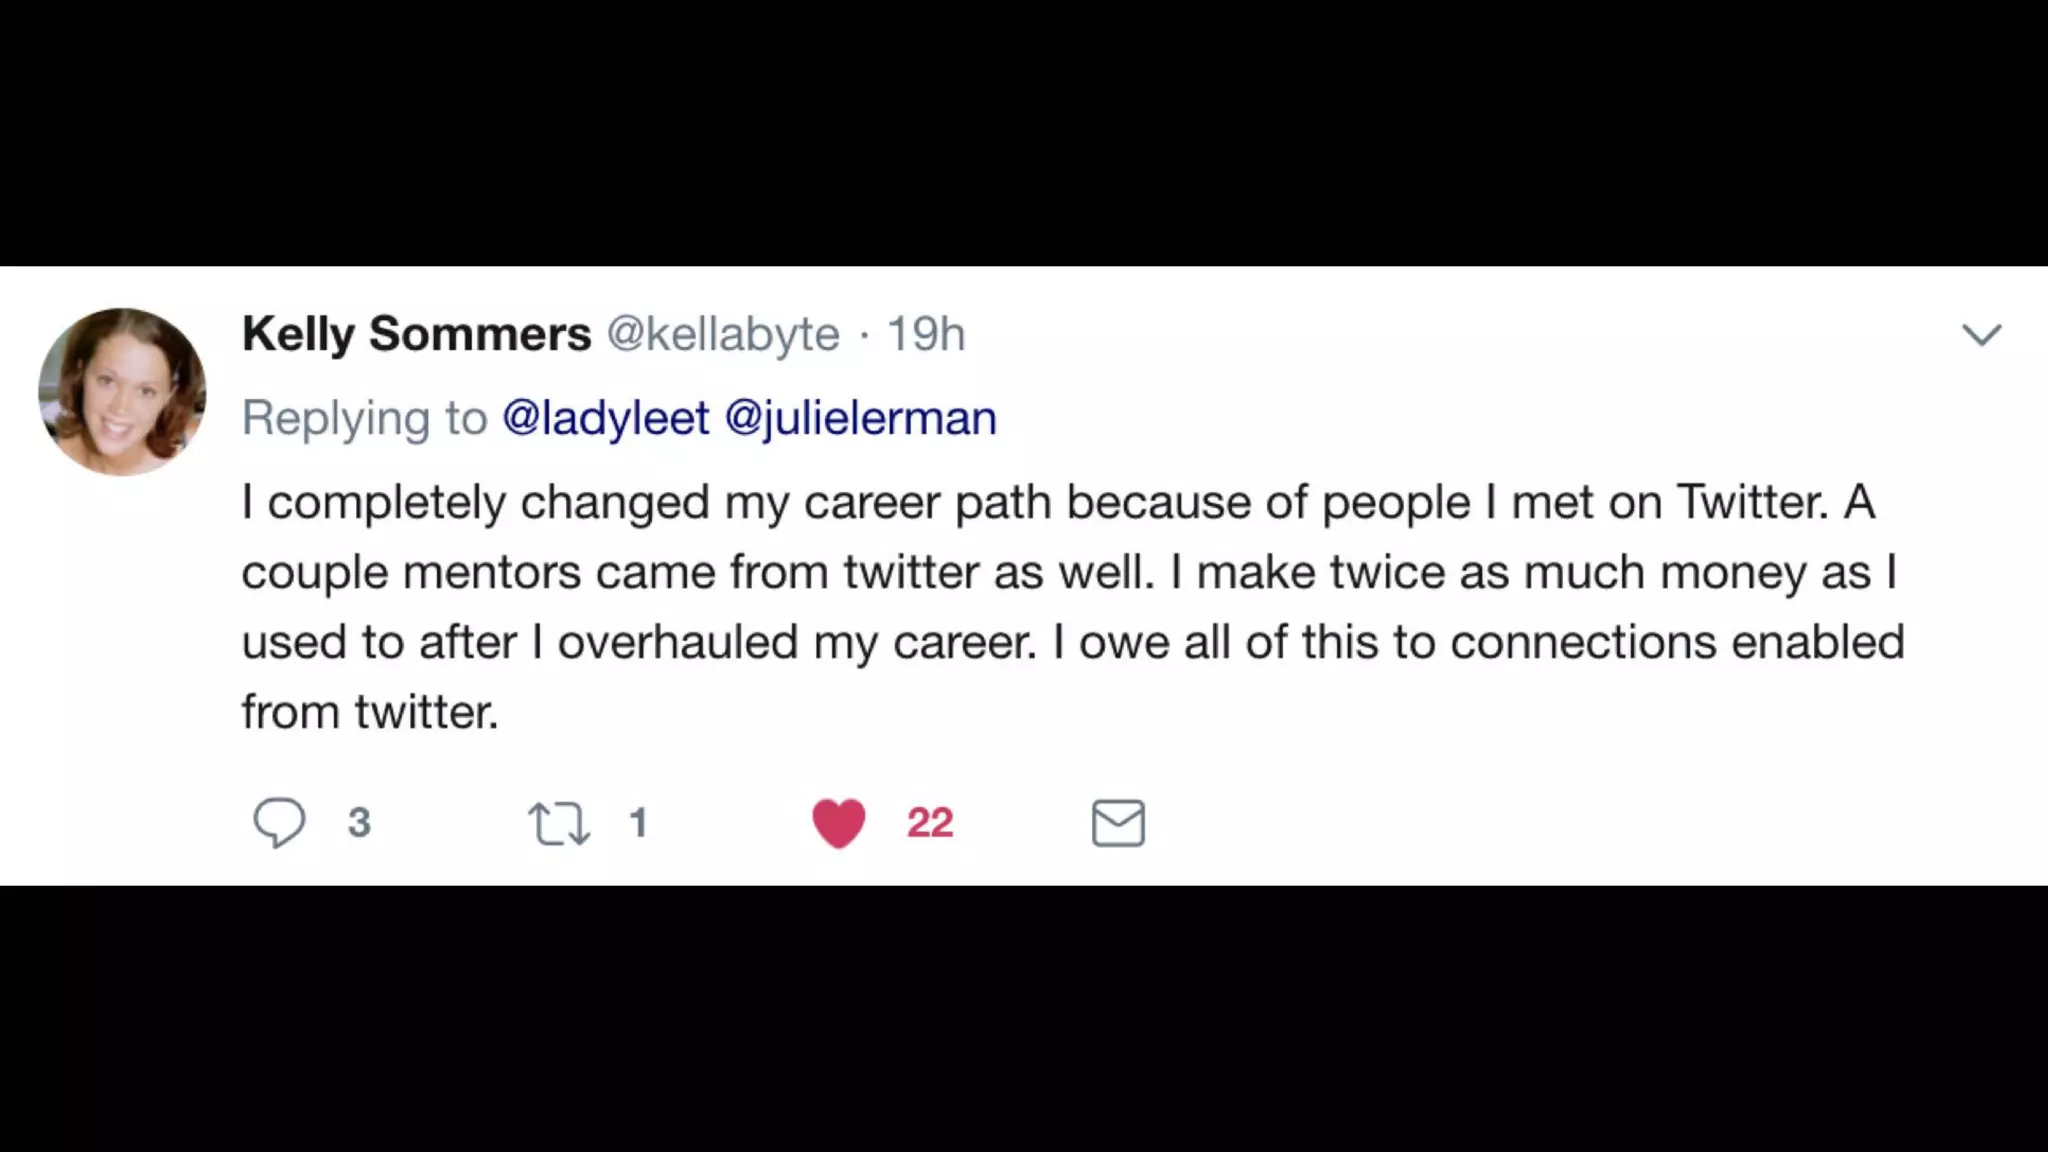Click the capitalized word "Twitter." in tweet
Viewport: 2048px width, 1152px height.
[1752, 502]
